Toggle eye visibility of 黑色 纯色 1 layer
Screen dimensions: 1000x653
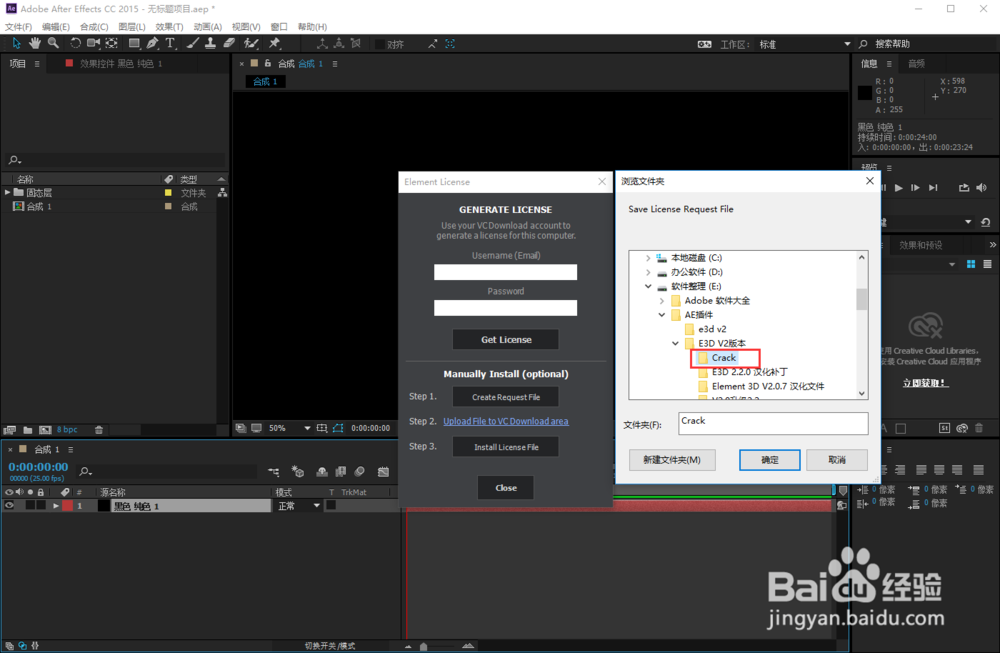tap(9, 506)
